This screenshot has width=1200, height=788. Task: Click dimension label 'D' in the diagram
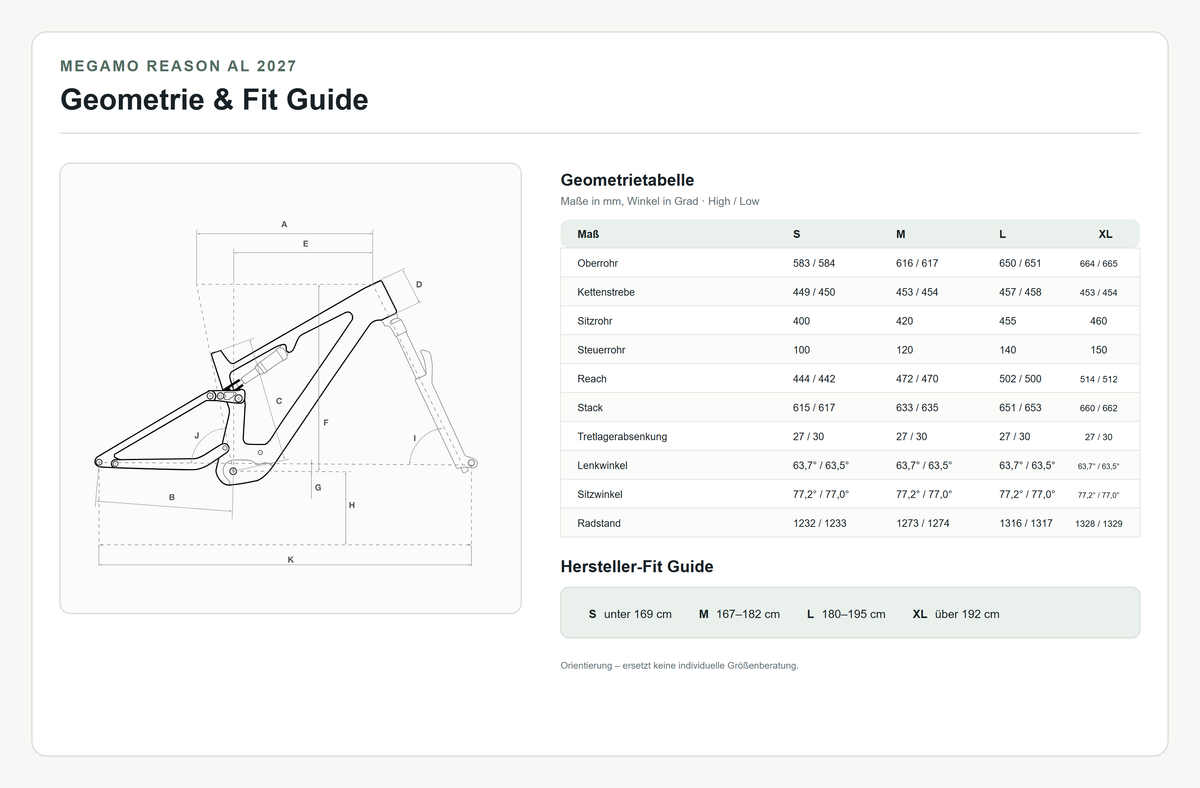[x=419, y=285]
